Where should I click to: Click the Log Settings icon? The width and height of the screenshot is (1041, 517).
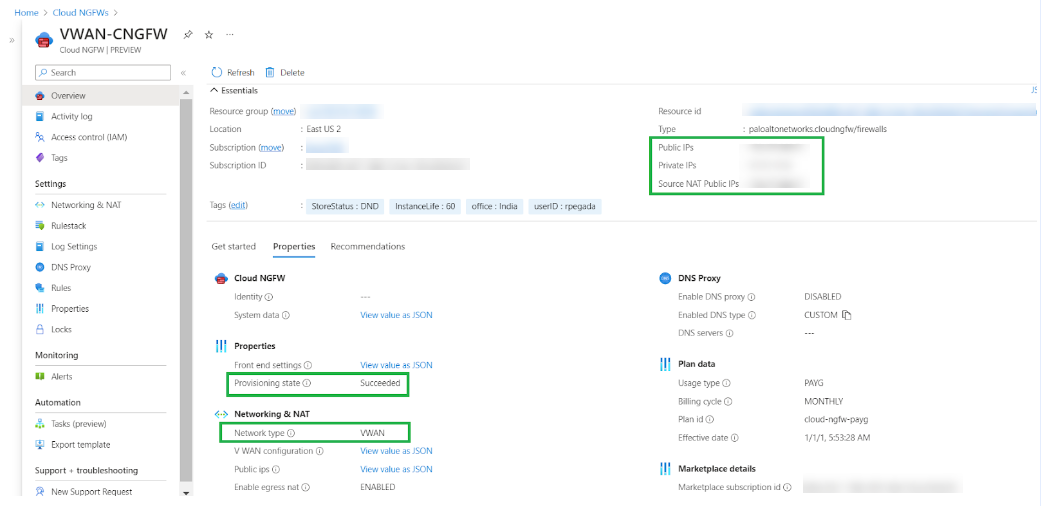tap(39, 246)
